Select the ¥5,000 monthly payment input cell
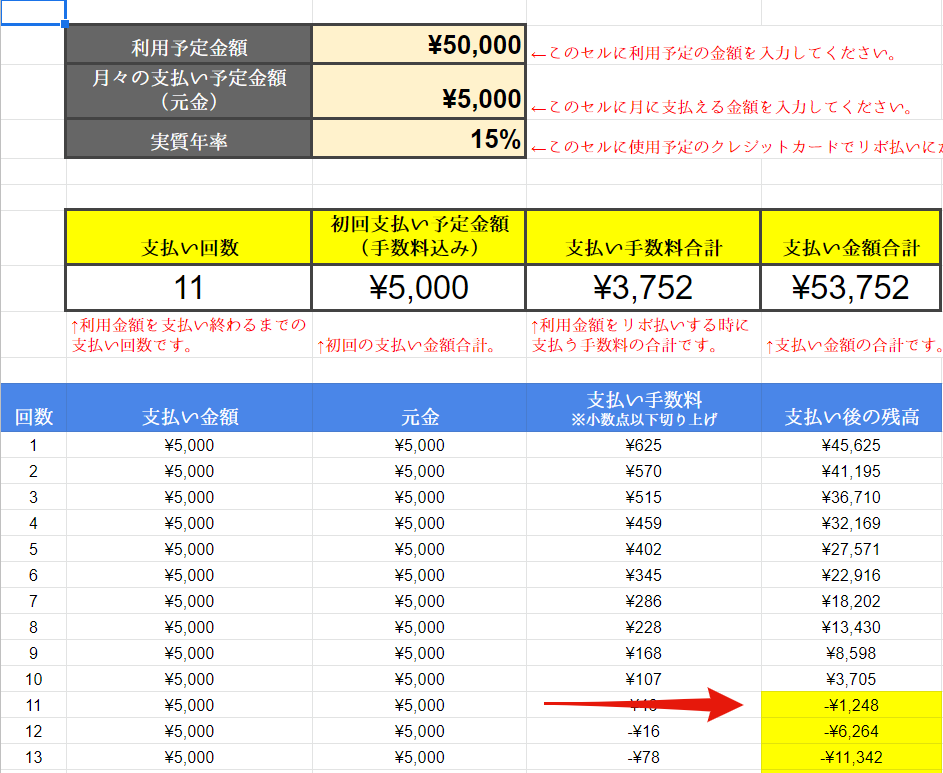The width and height of the screenshot is (943, 773). point(419,91)
